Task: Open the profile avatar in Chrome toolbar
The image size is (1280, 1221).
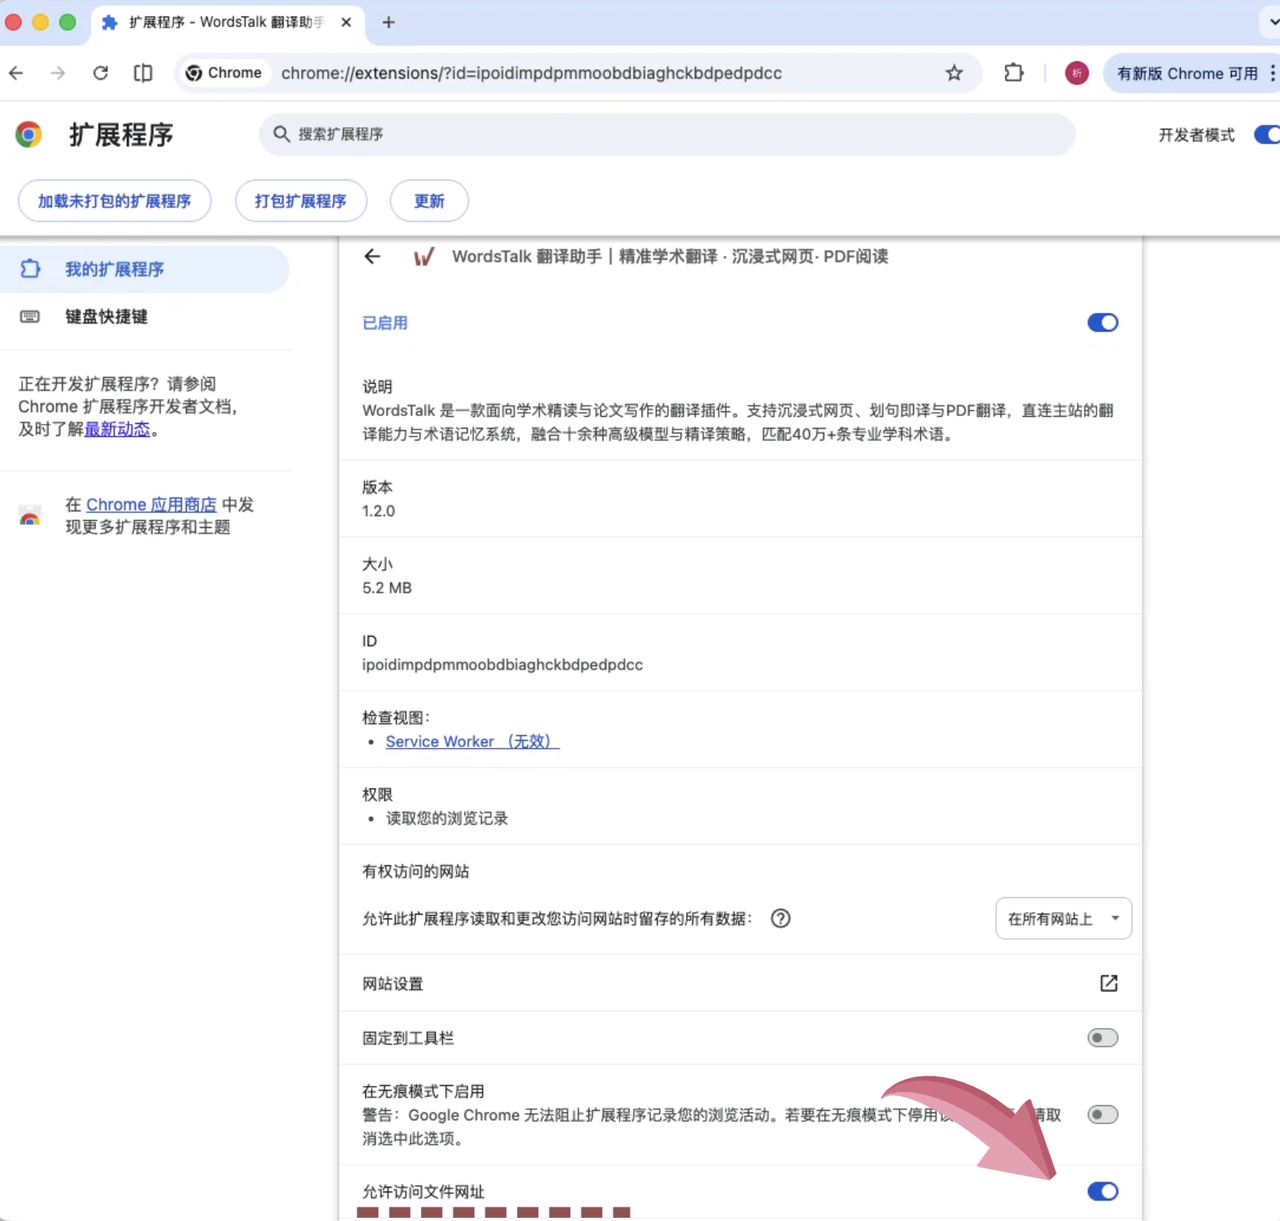Action: (x=1076, y=73)
